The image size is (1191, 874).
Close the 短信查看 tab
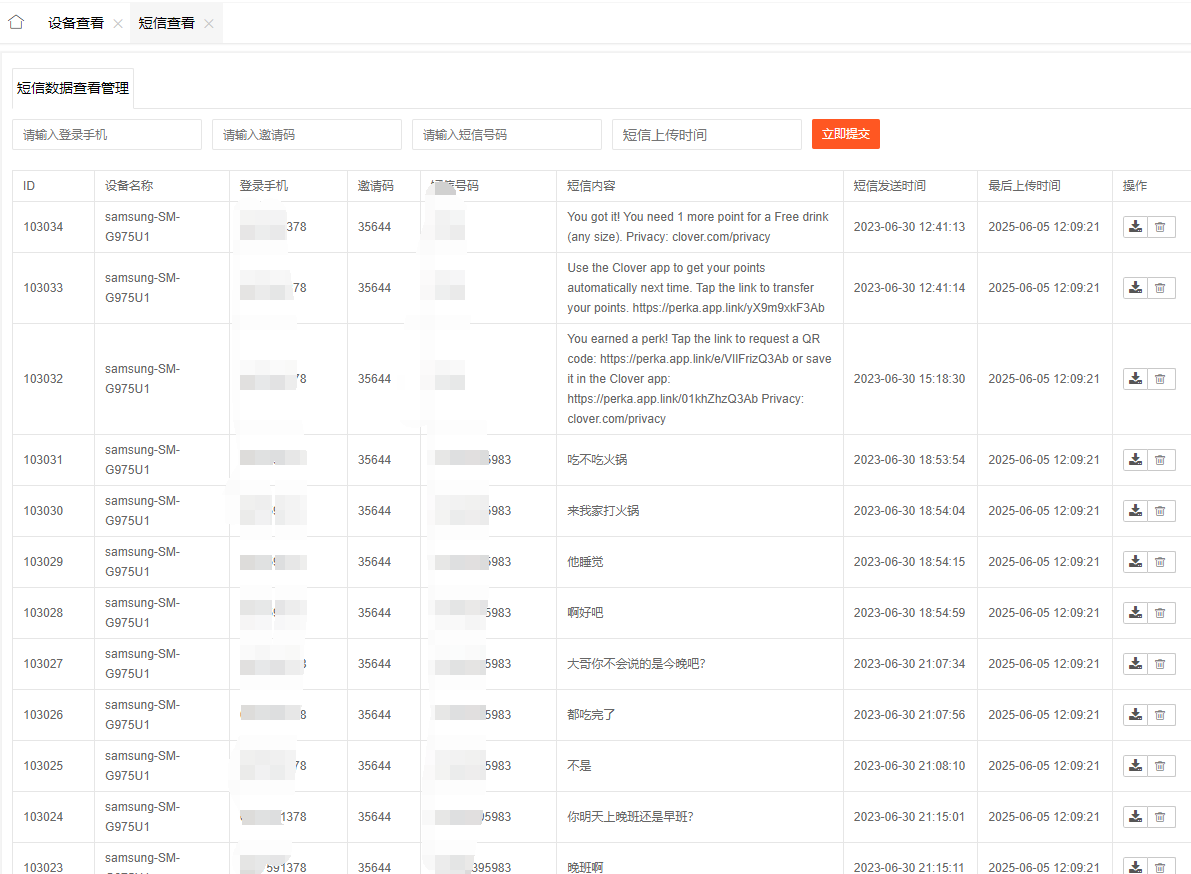tap(209, 24)
